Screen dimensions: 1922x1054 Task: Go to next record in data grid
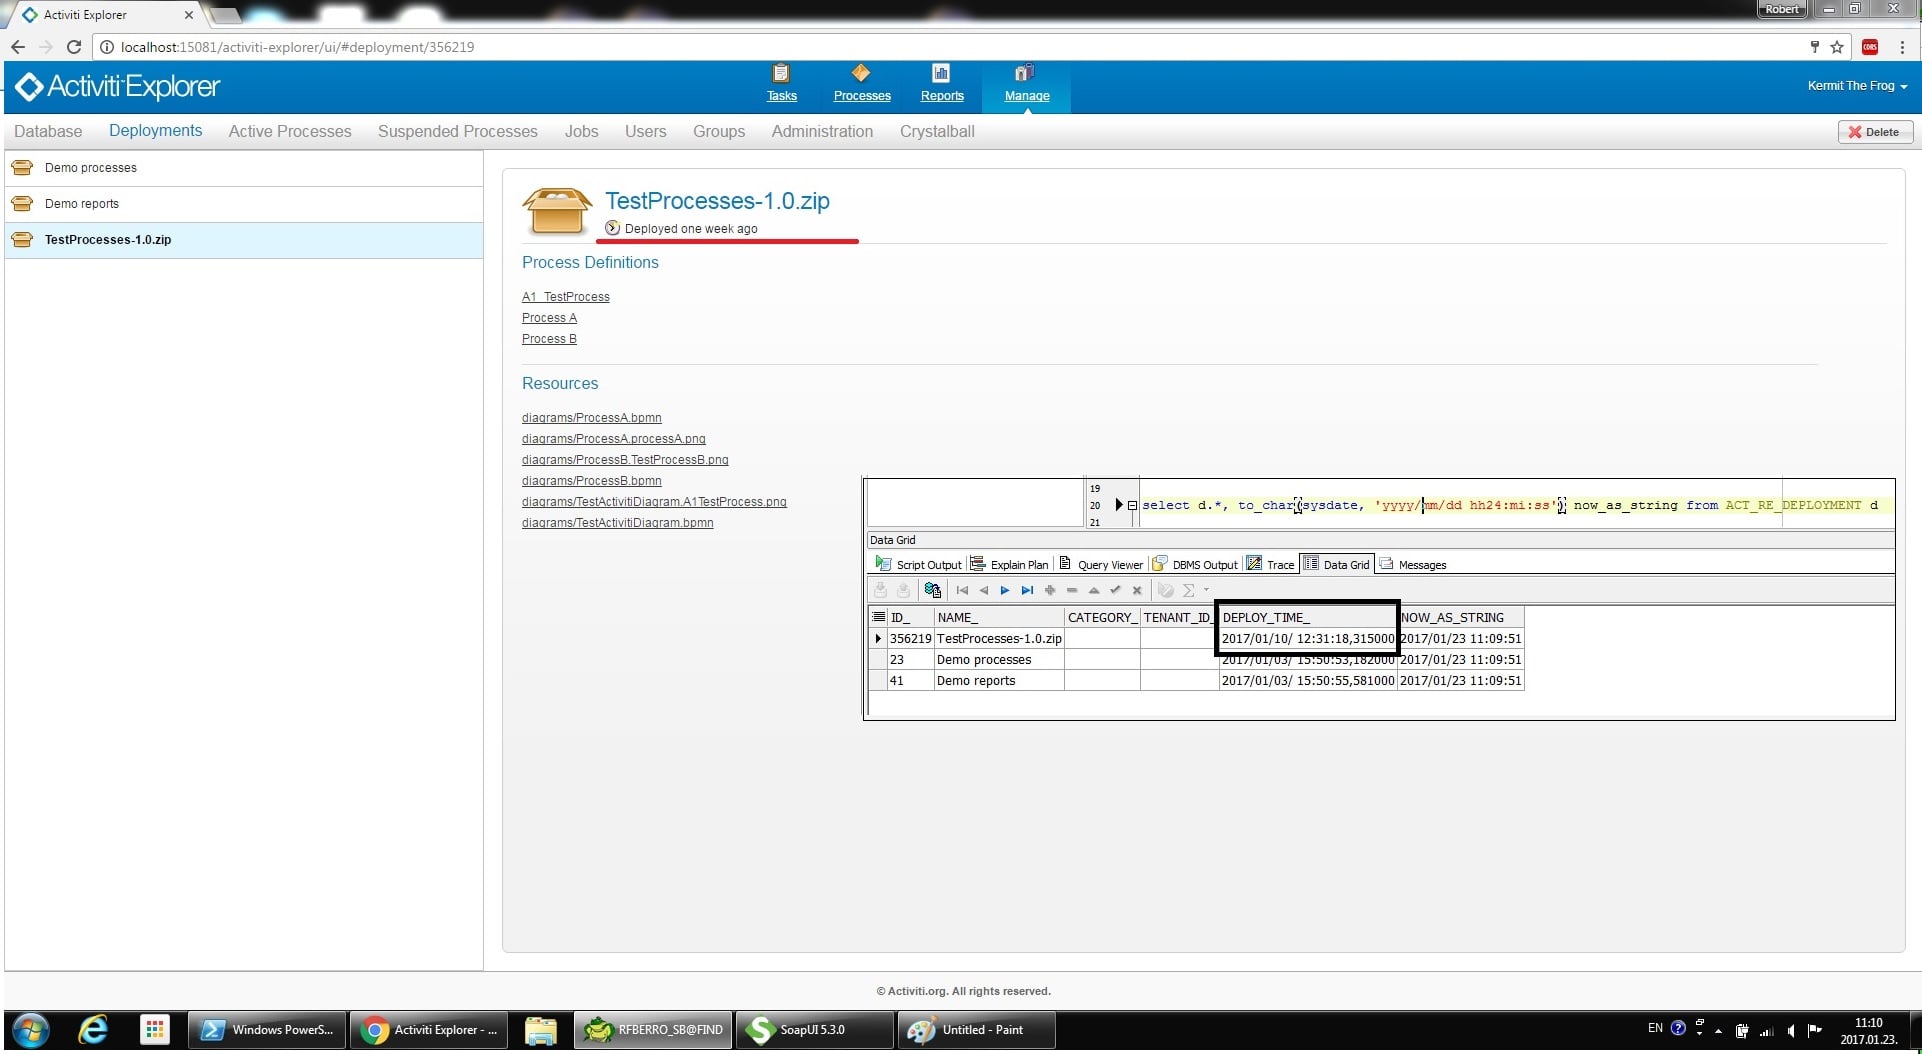[x=1005, y=590]
